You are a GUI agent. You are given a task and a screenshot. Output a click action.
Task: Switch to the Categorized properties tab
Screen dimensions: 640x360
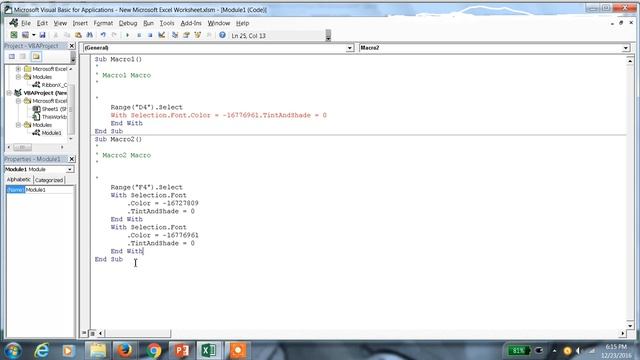(49, 180)
